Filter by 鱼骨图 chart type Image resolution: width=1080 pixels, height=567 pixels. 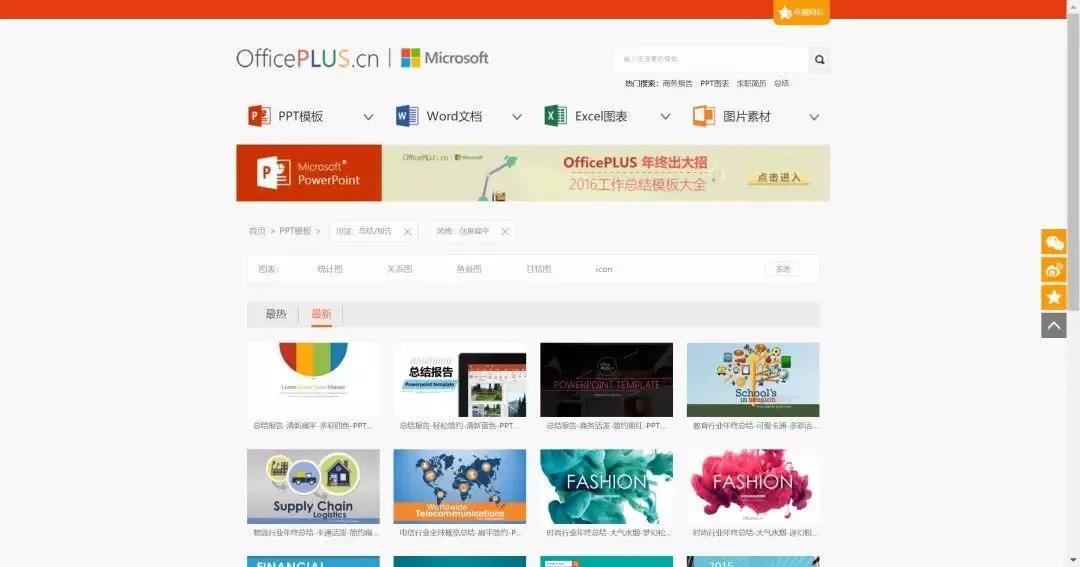469,269
